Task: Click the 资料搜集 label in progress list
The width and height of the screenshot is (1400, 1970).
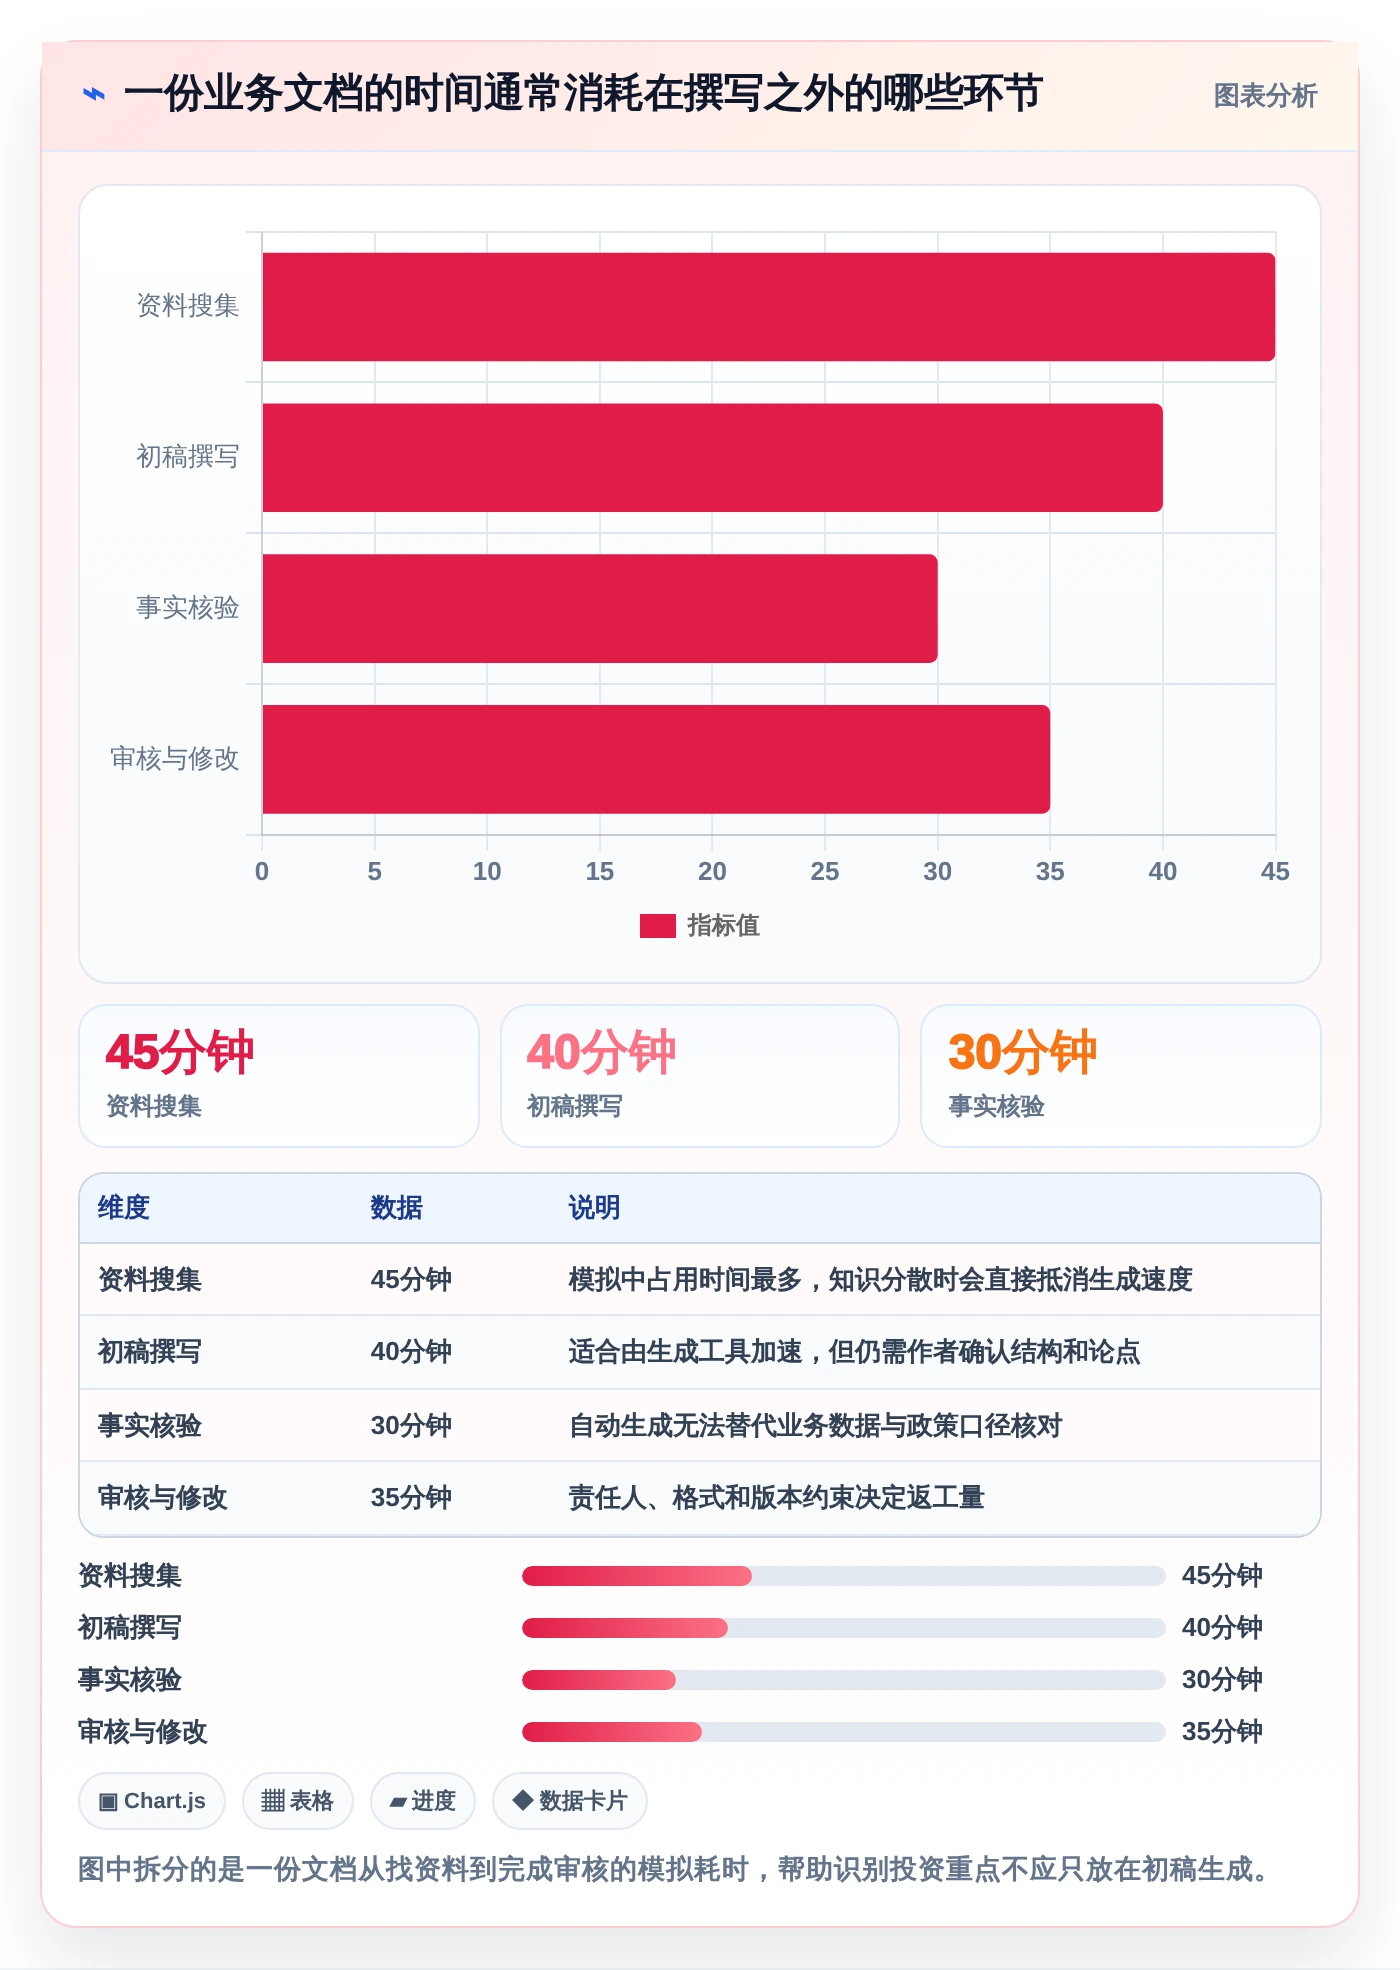Action: tap(130, 1576)
